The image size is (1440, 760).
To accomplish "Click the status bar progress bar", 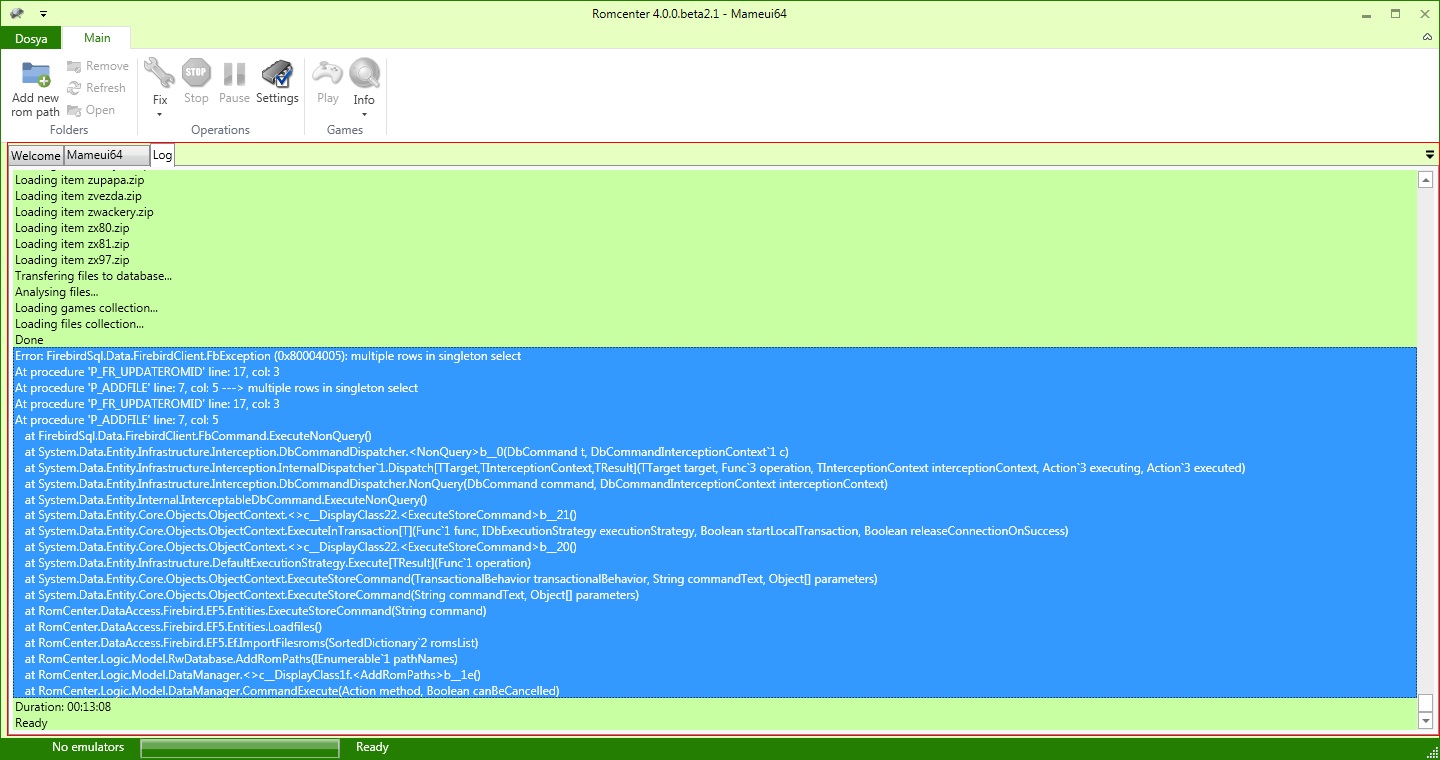I will tap(240, 747).
